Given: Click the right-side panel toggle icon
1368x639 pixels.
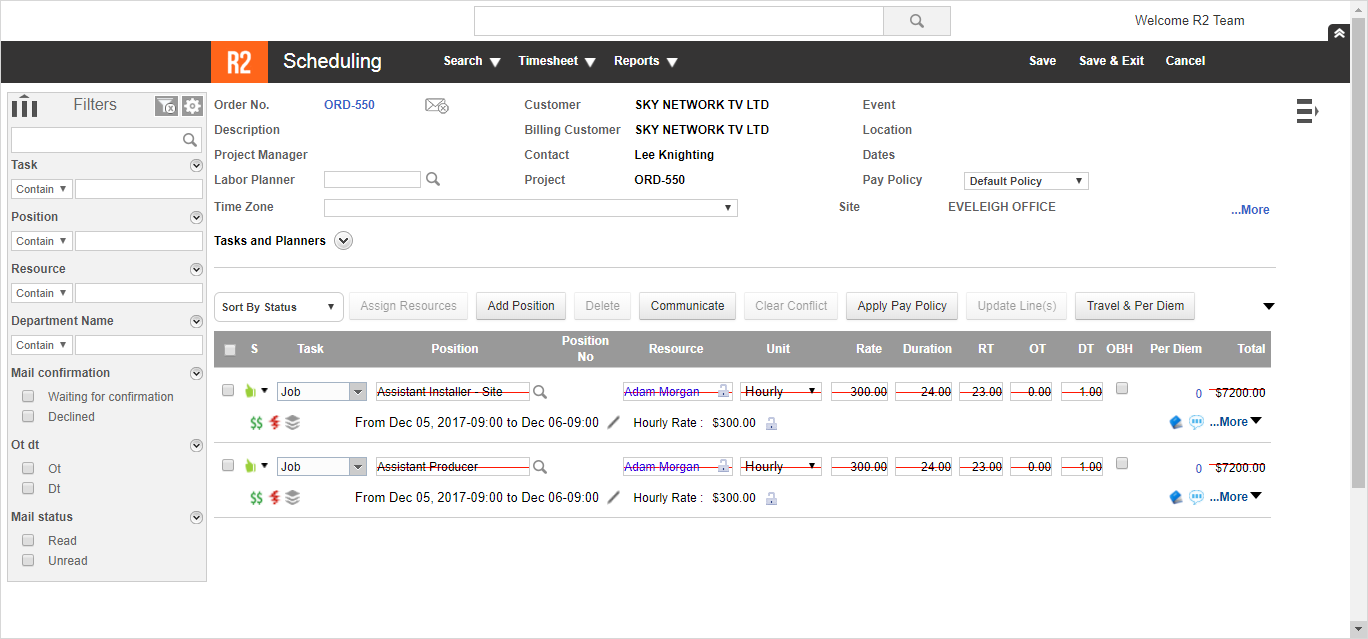Looking at the screenshot, I should point(1307,111).
